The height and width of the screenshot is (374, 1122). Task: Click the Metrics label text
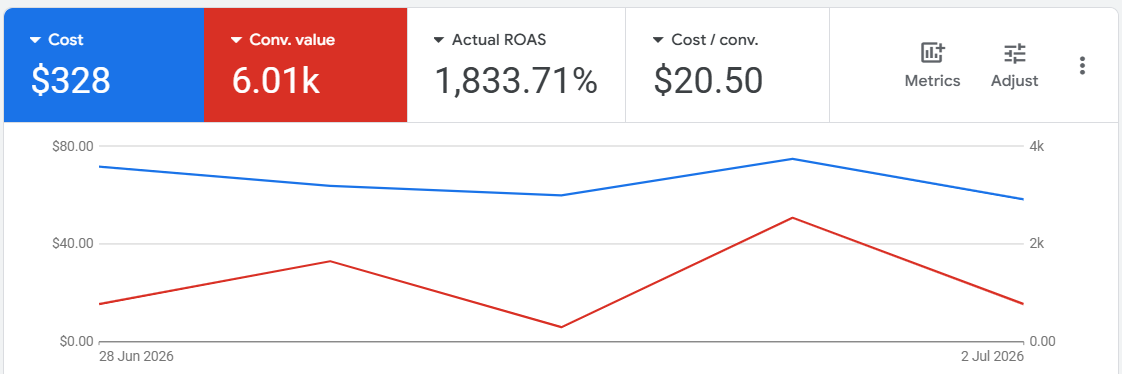tap(932, 81)
